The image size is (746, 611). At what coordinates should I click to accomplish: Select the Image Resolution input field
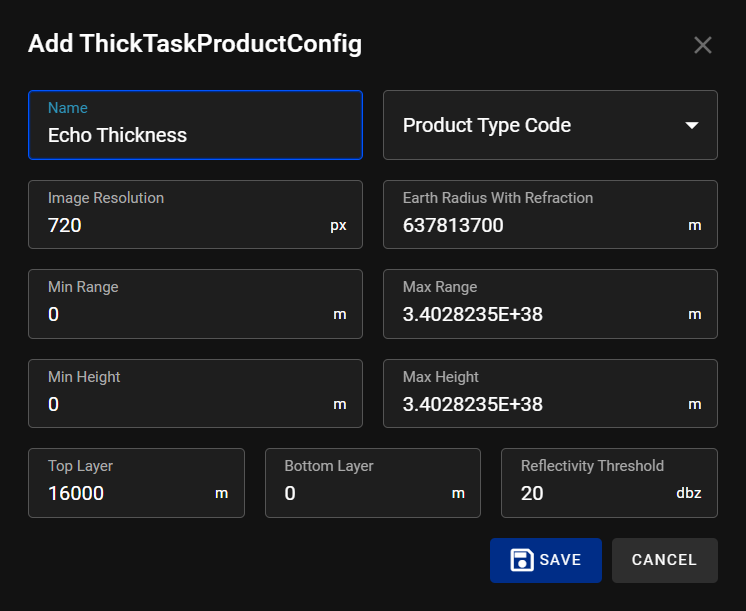coord(180,225)
